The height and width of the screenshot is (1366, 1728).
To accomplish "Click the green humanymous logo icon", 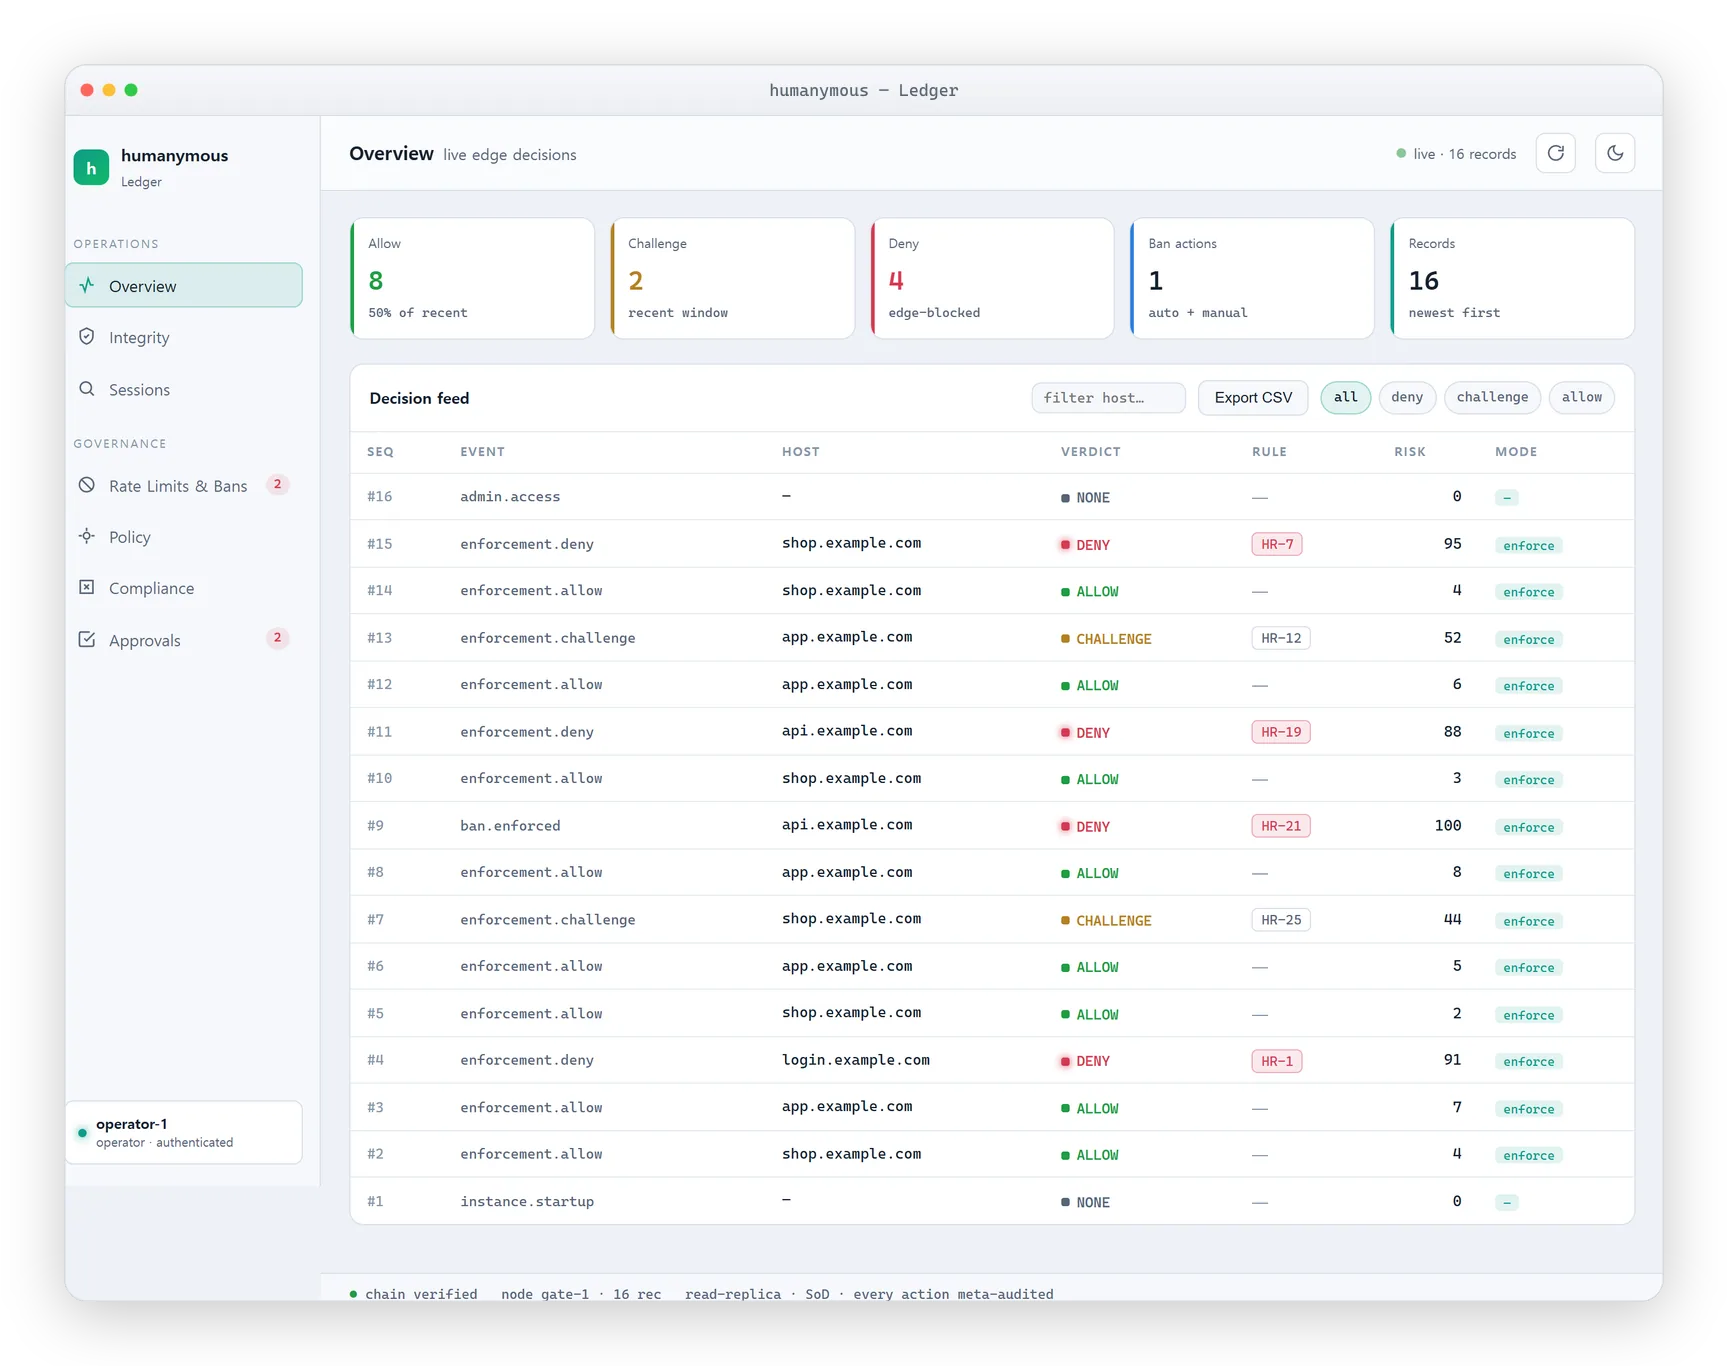I will 91,168.
